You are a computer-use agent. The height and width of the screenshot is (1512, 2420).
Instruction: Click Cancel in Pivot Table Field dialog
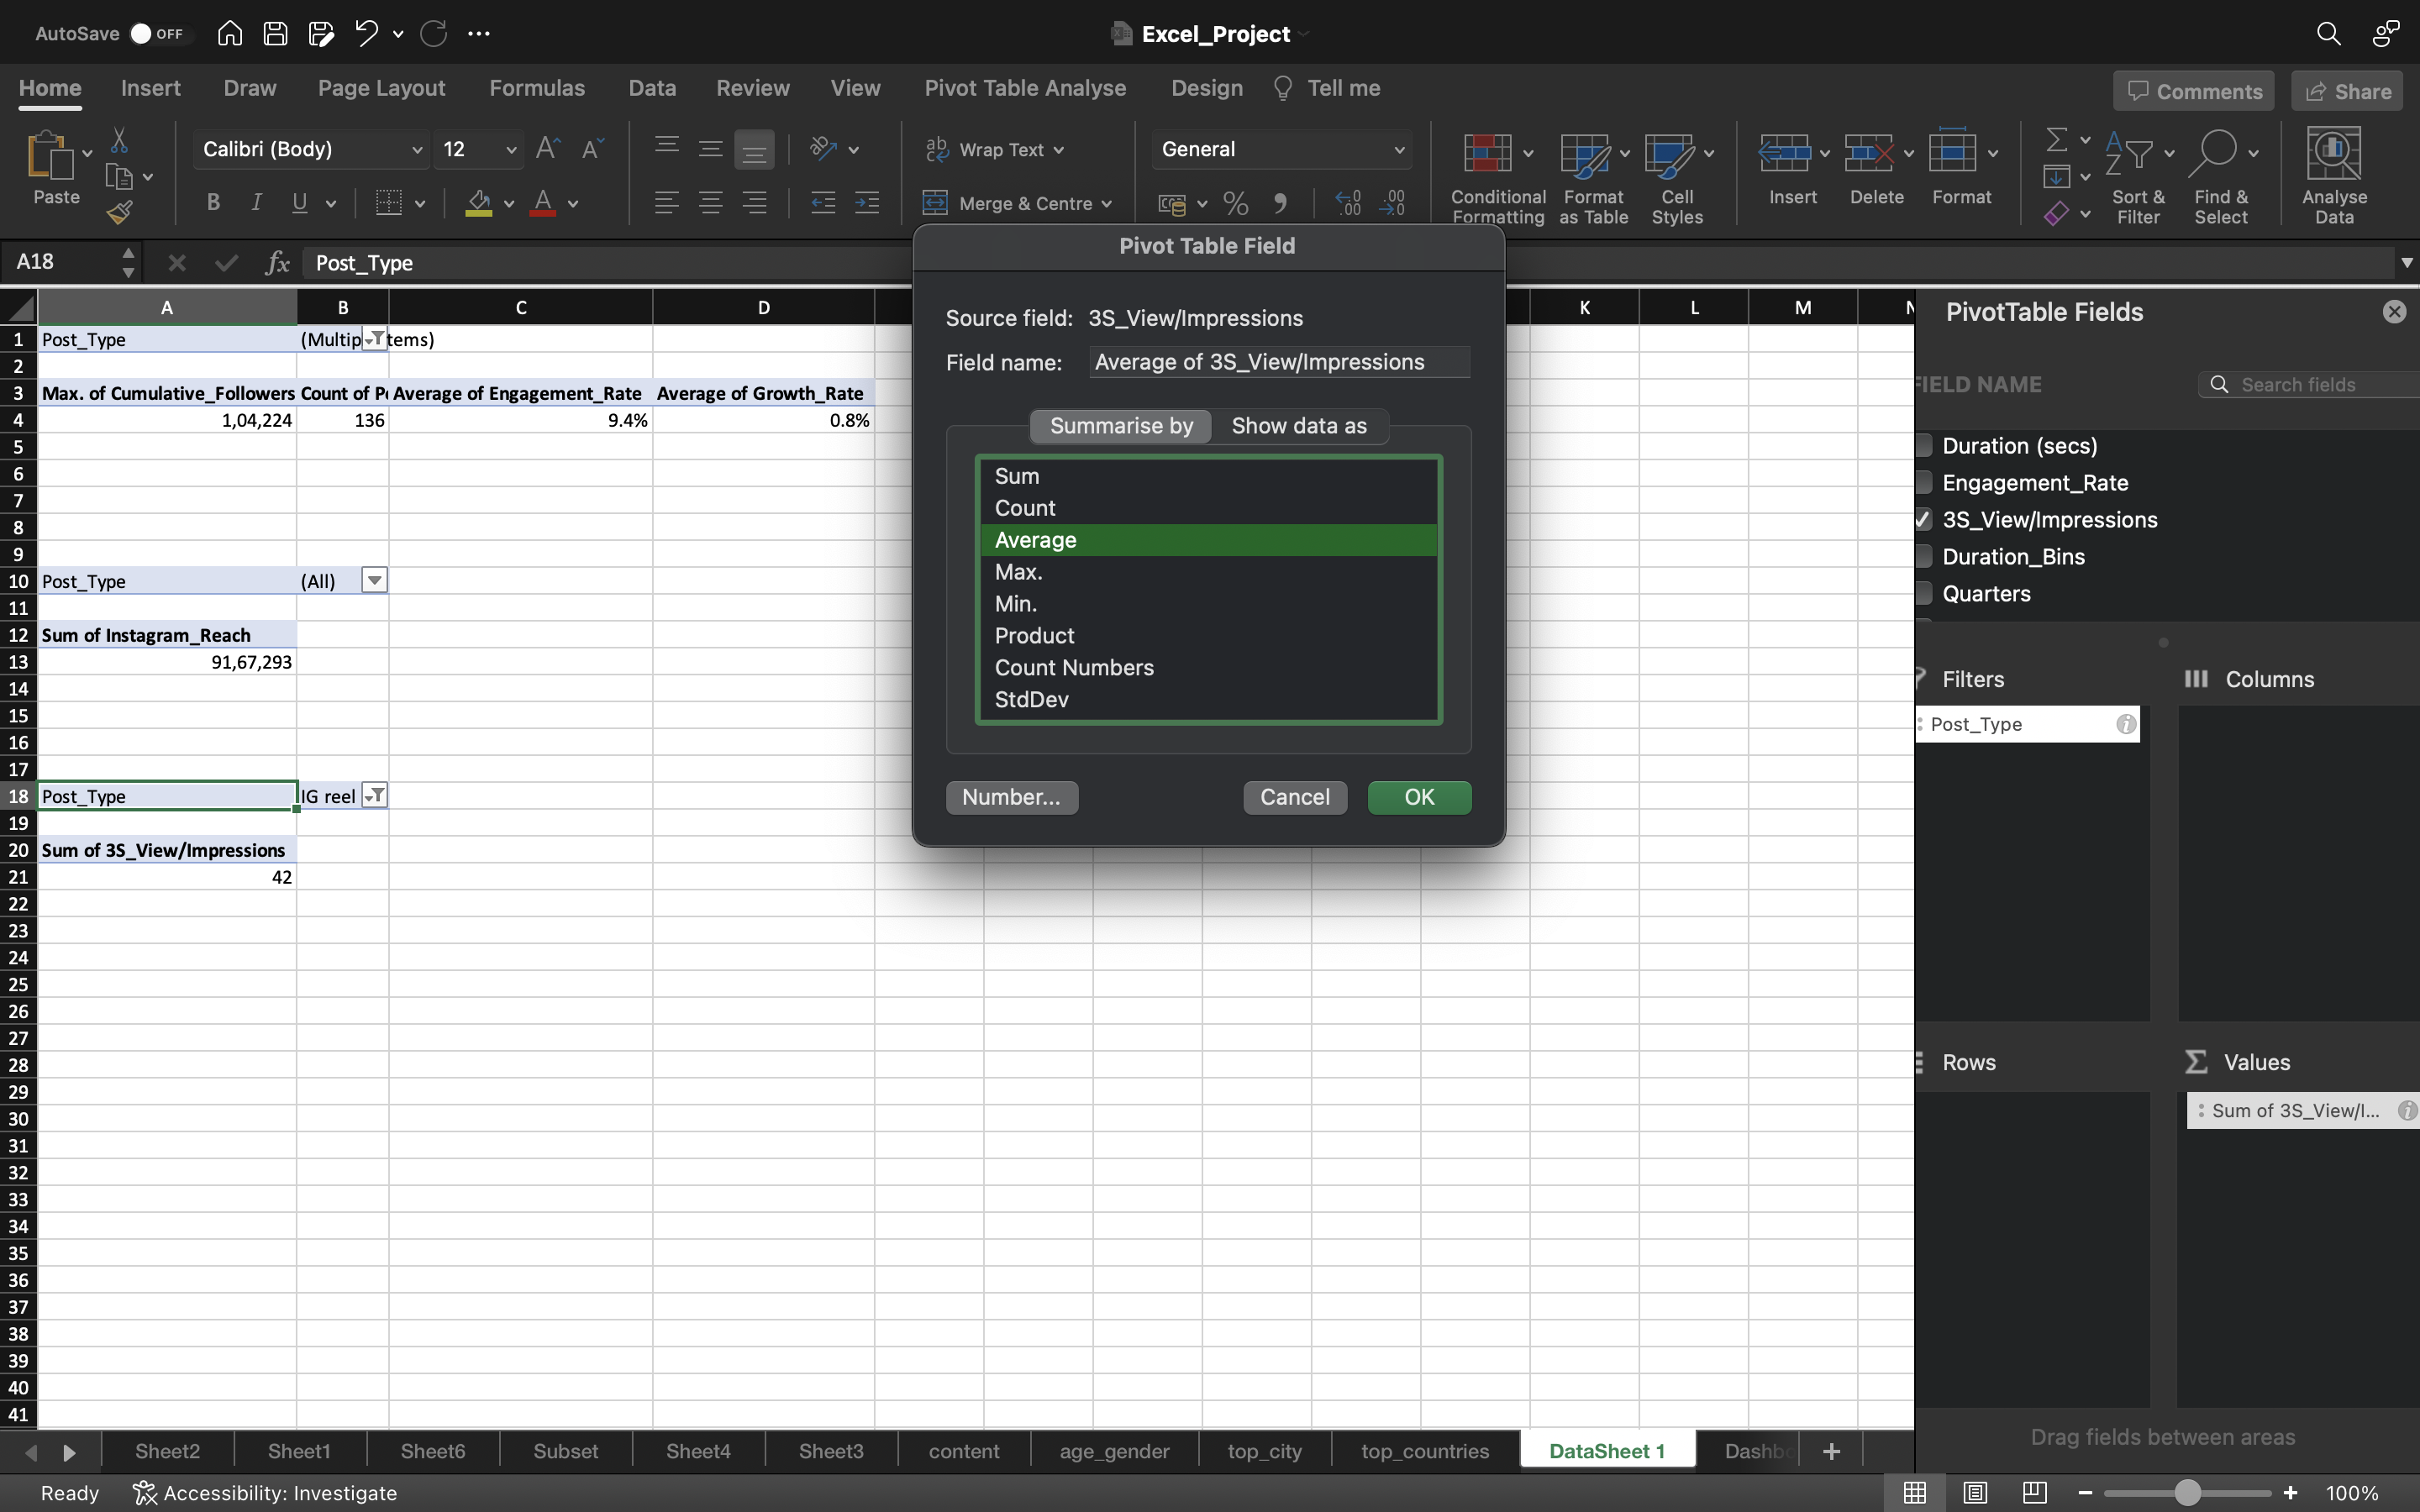click(1295, 797)
